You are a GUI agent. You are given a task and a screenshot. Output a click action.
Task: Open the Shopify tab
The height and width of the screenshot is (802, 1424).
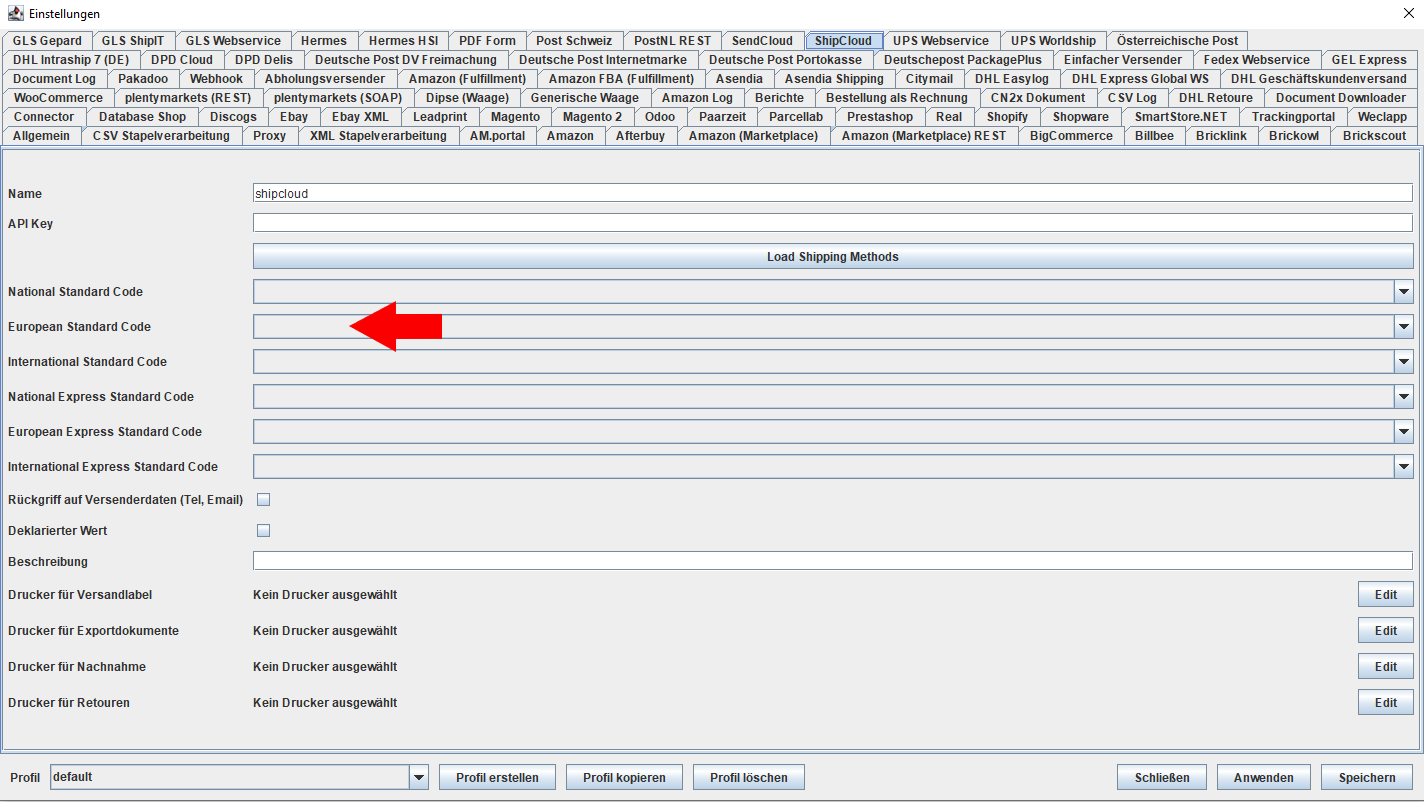click(x=1007, y=117)
